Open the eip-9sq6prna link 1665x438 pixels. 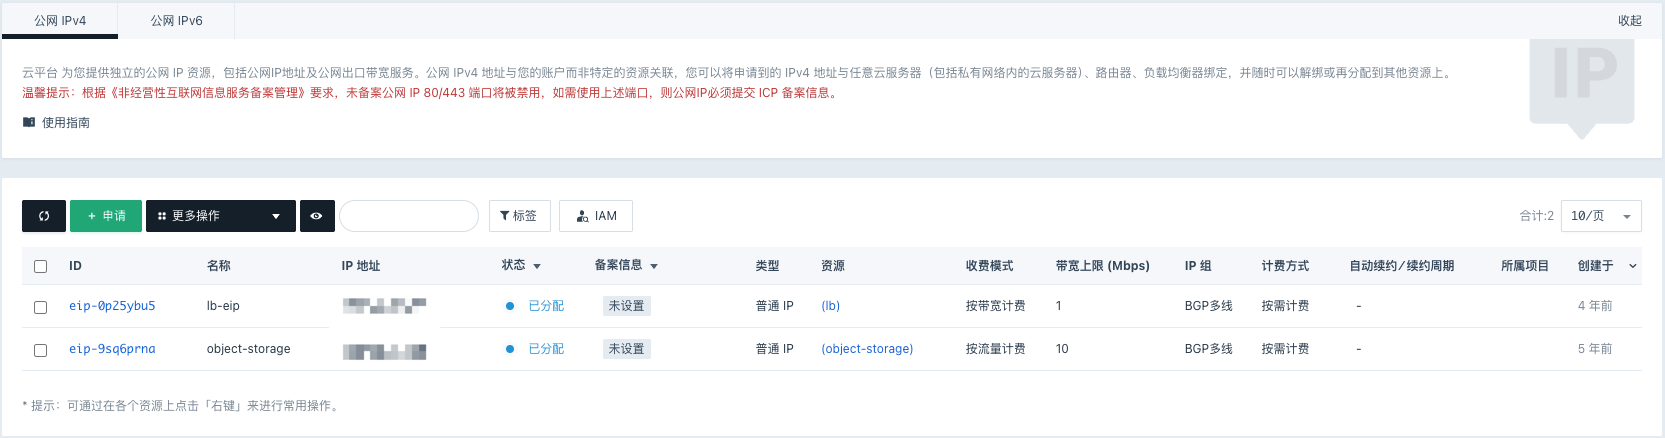(x=112, y=349)
